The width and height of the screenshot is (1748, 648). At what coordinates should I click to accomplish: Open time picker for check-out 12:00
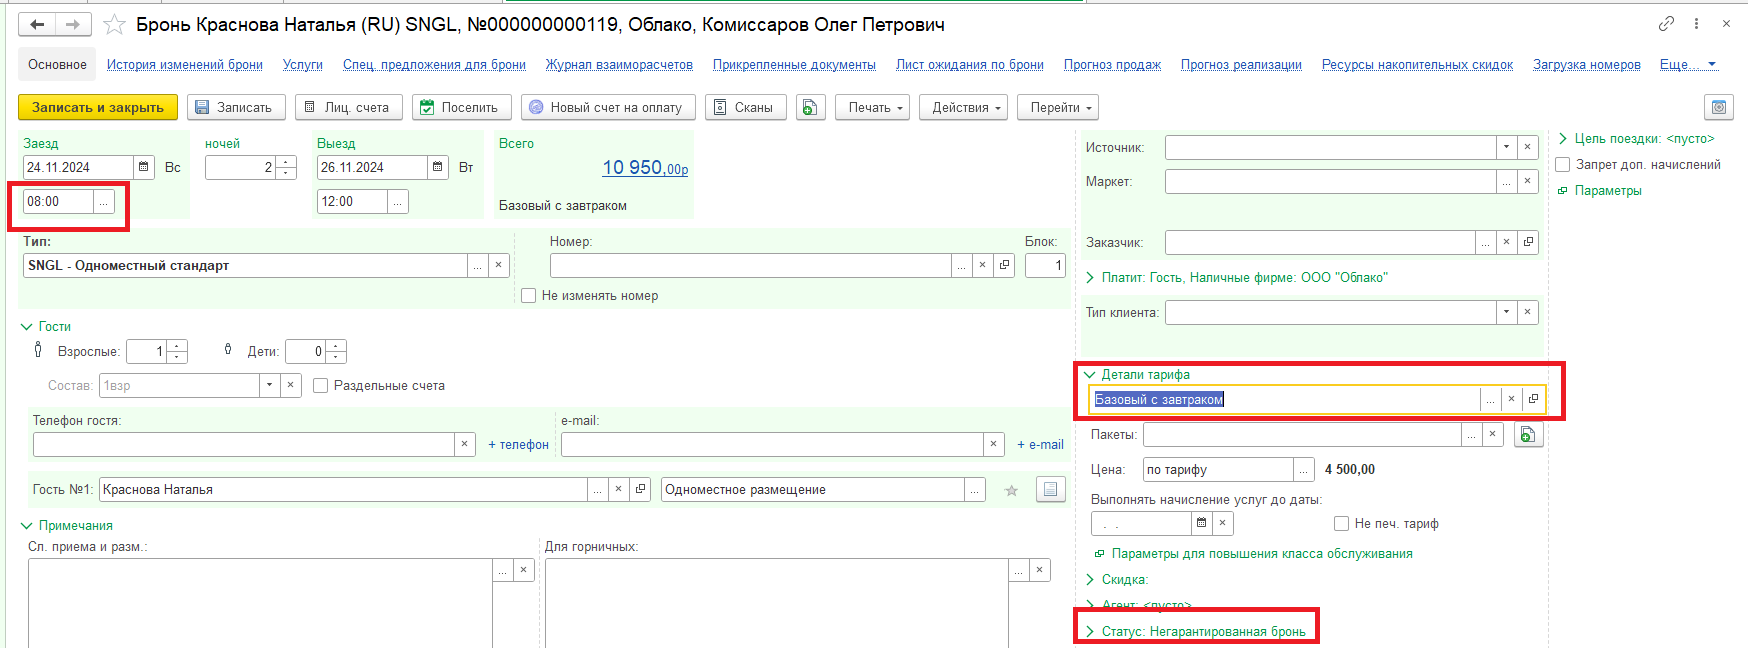click(398, 201)
